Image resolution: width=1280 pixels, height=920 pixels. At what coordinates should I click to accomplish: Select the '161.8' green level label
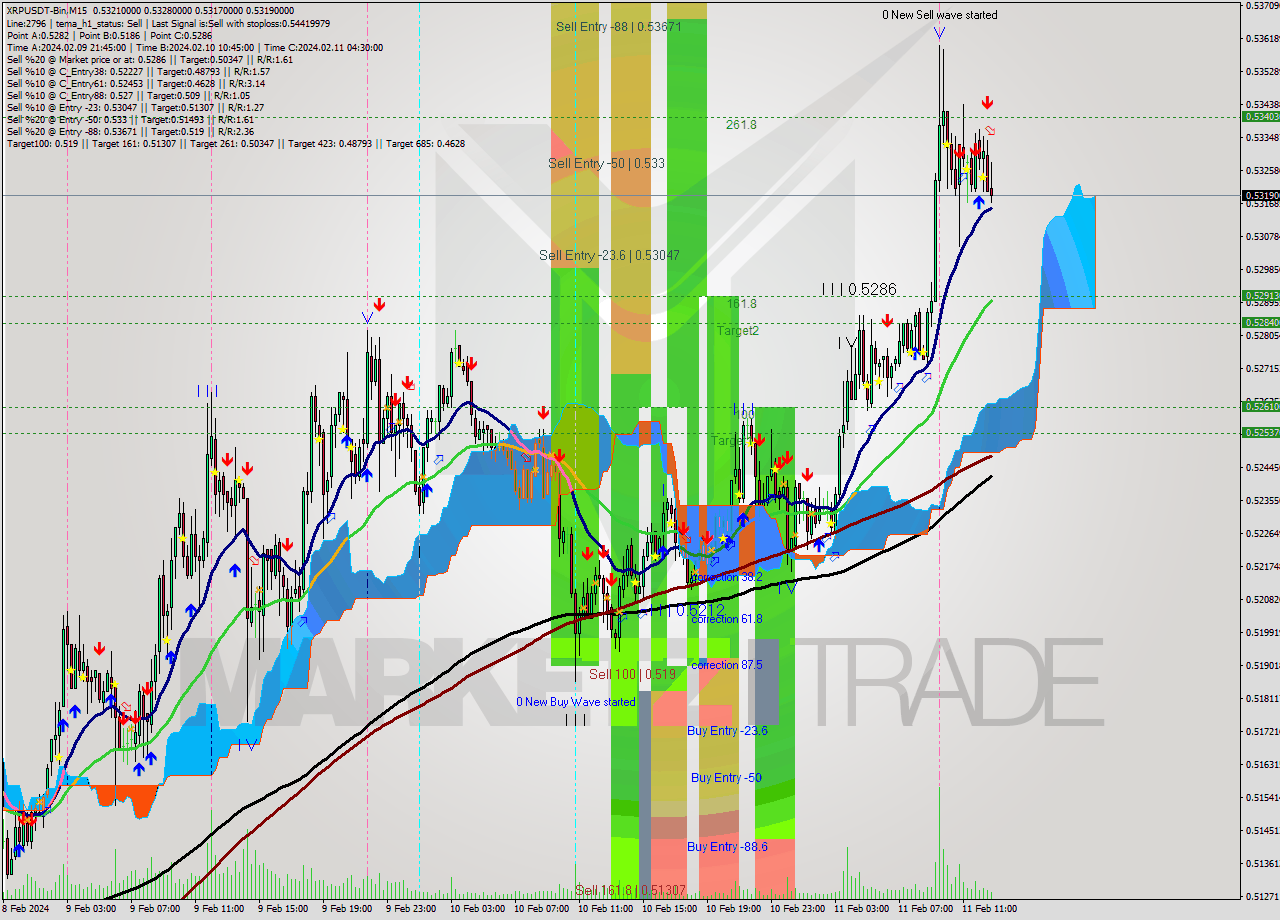[x=741, y=303]
